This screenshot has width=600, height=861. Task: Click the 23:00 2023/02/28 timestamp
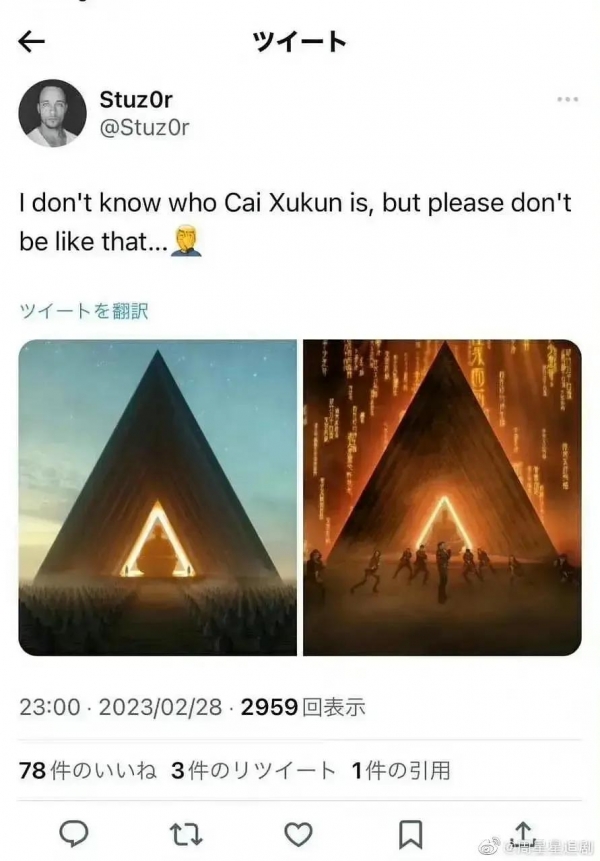pyautogui.click(x=121, y=707)
